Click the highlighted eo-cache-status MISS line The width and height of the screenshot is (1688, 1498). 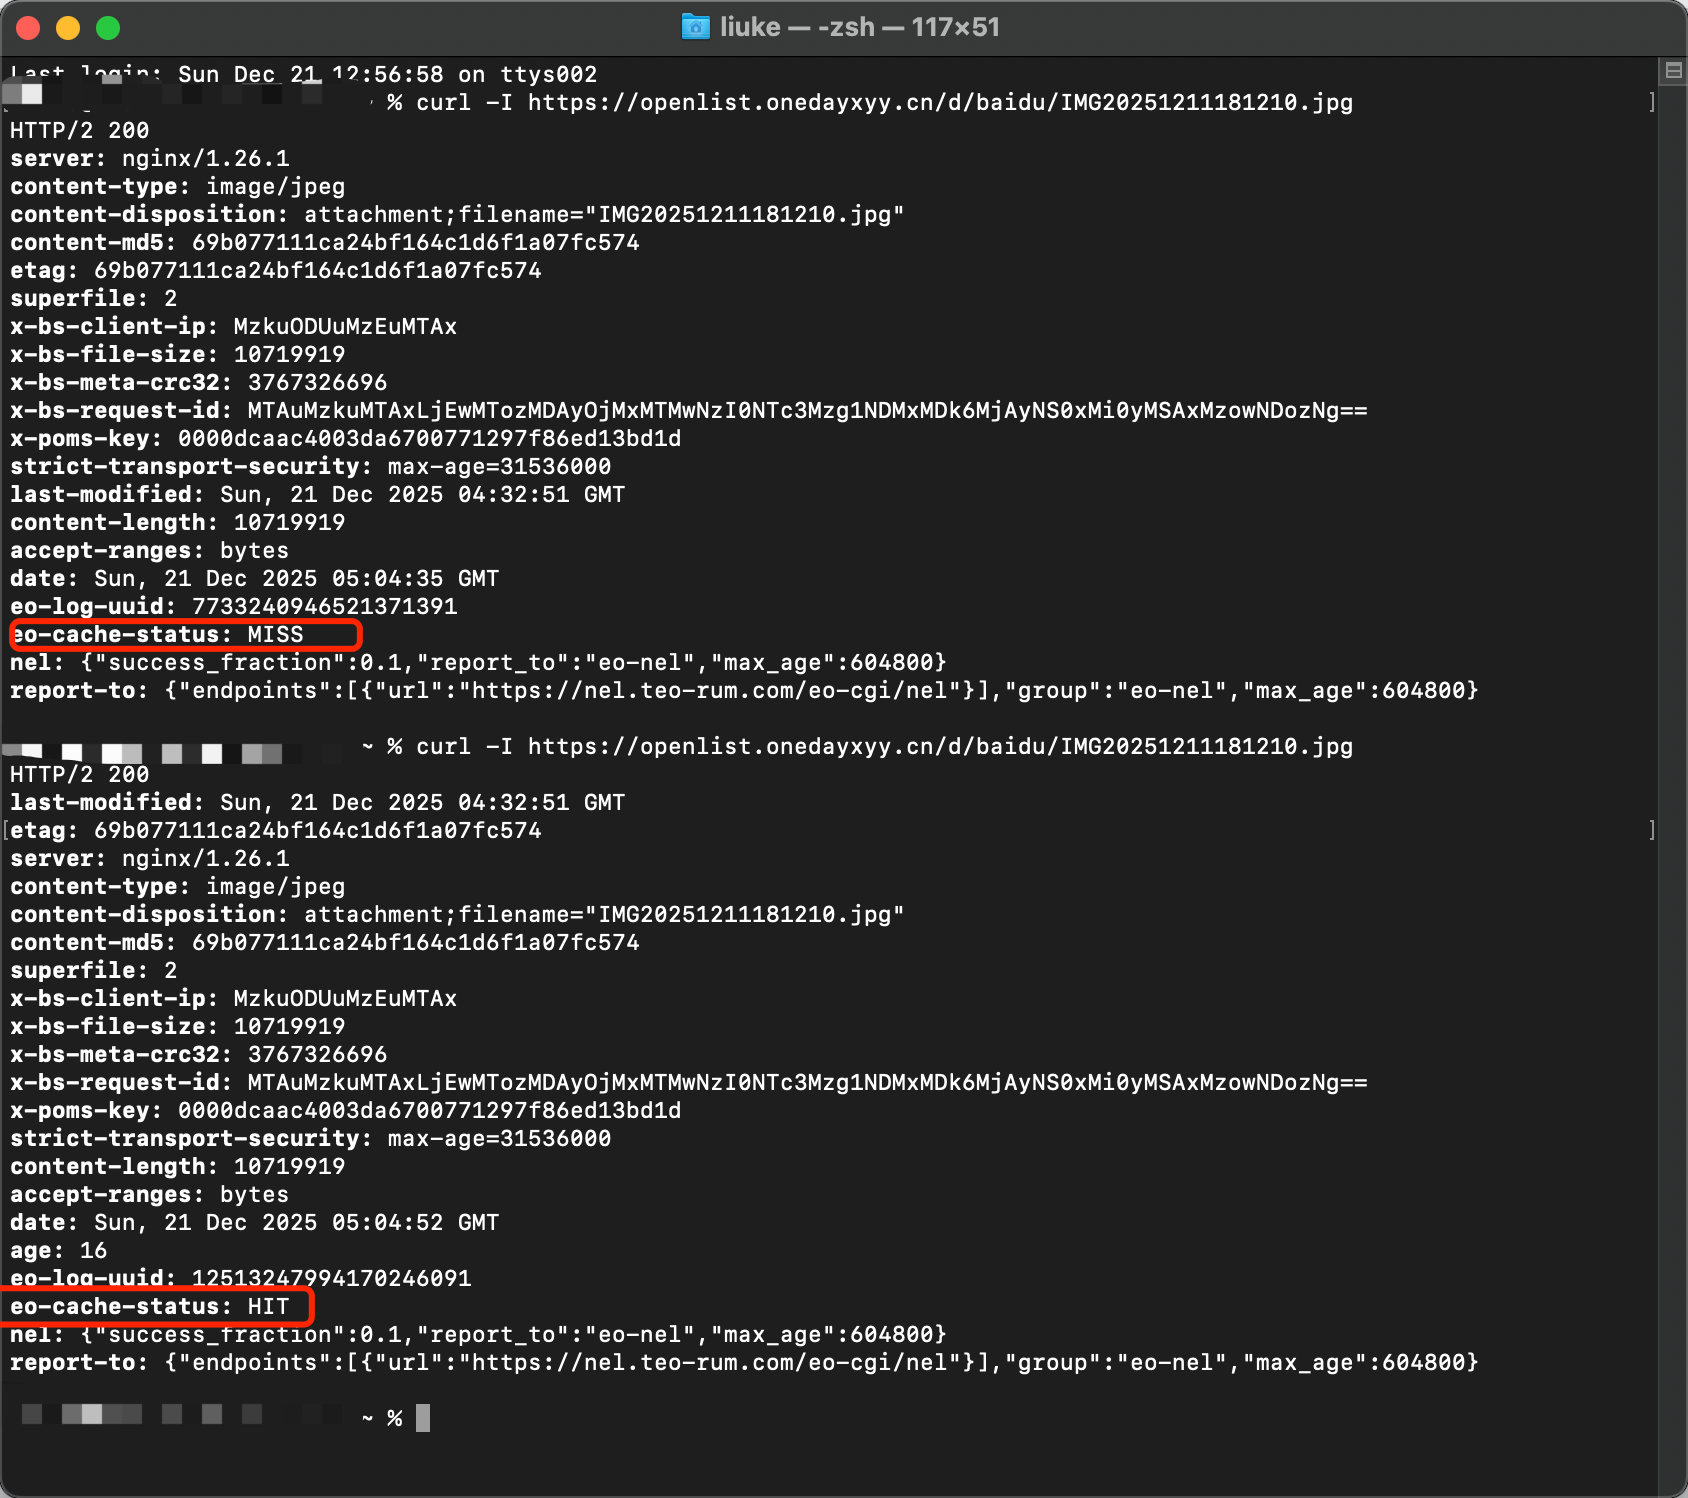185,635
